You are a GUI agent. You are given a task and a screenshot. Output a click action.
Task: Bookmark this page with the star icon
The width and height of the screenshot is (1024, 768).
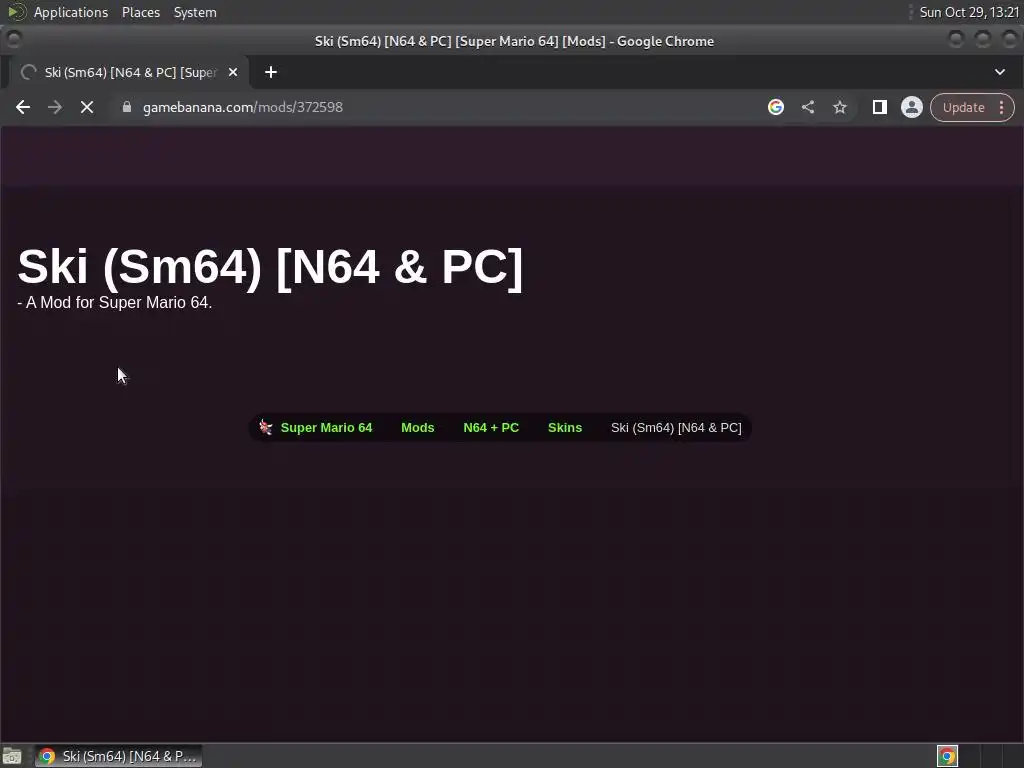pos(840,107)
